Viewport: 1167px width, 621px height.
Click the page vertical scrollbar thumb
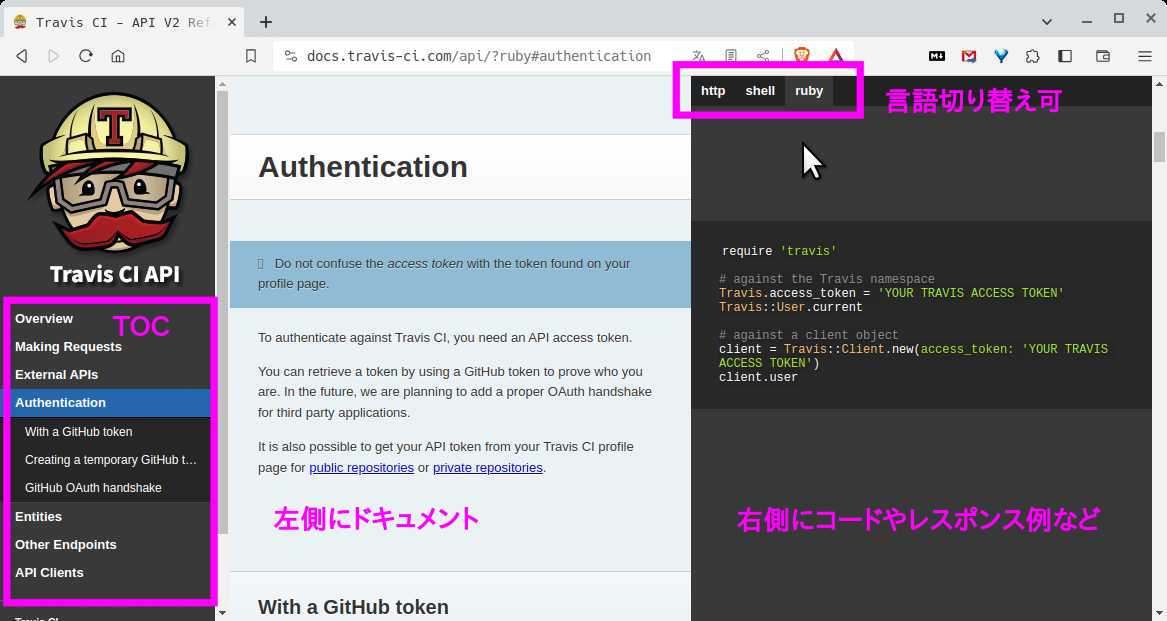1159,147
